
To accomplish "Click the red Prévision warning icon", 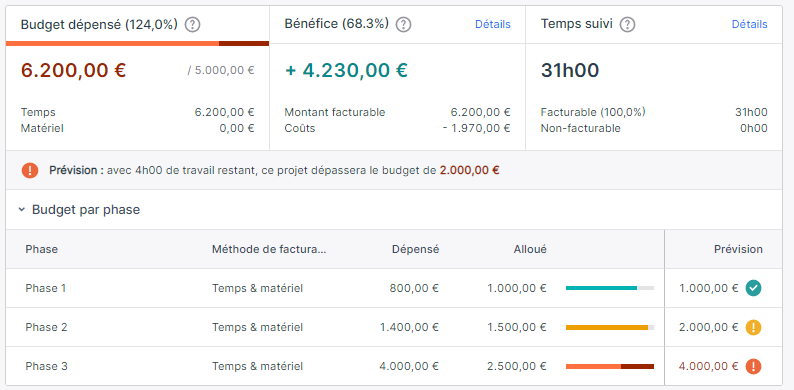I will point(30,170).
